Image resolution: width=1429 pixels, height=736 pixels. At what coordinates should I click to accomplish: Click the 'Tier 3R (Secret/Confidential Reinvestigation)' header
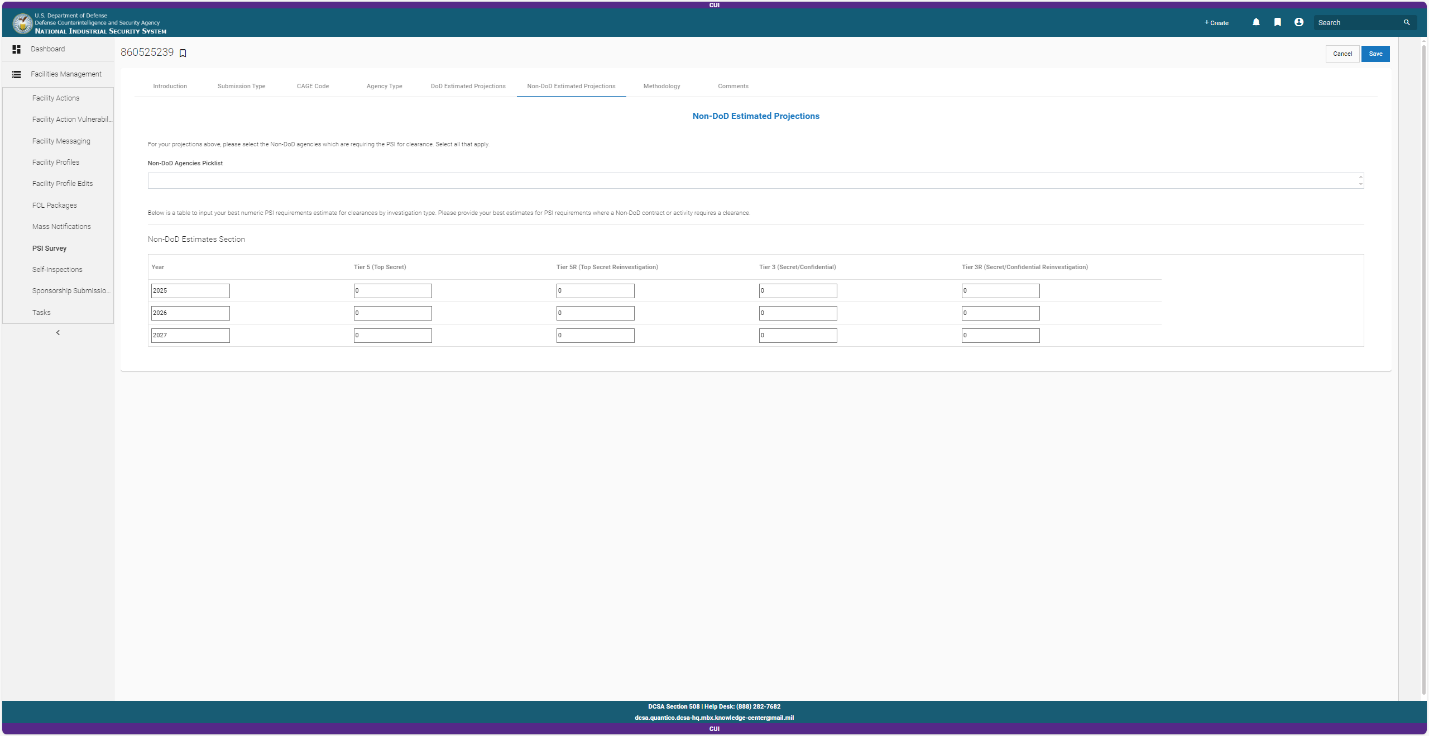[x=1025, y=267]
